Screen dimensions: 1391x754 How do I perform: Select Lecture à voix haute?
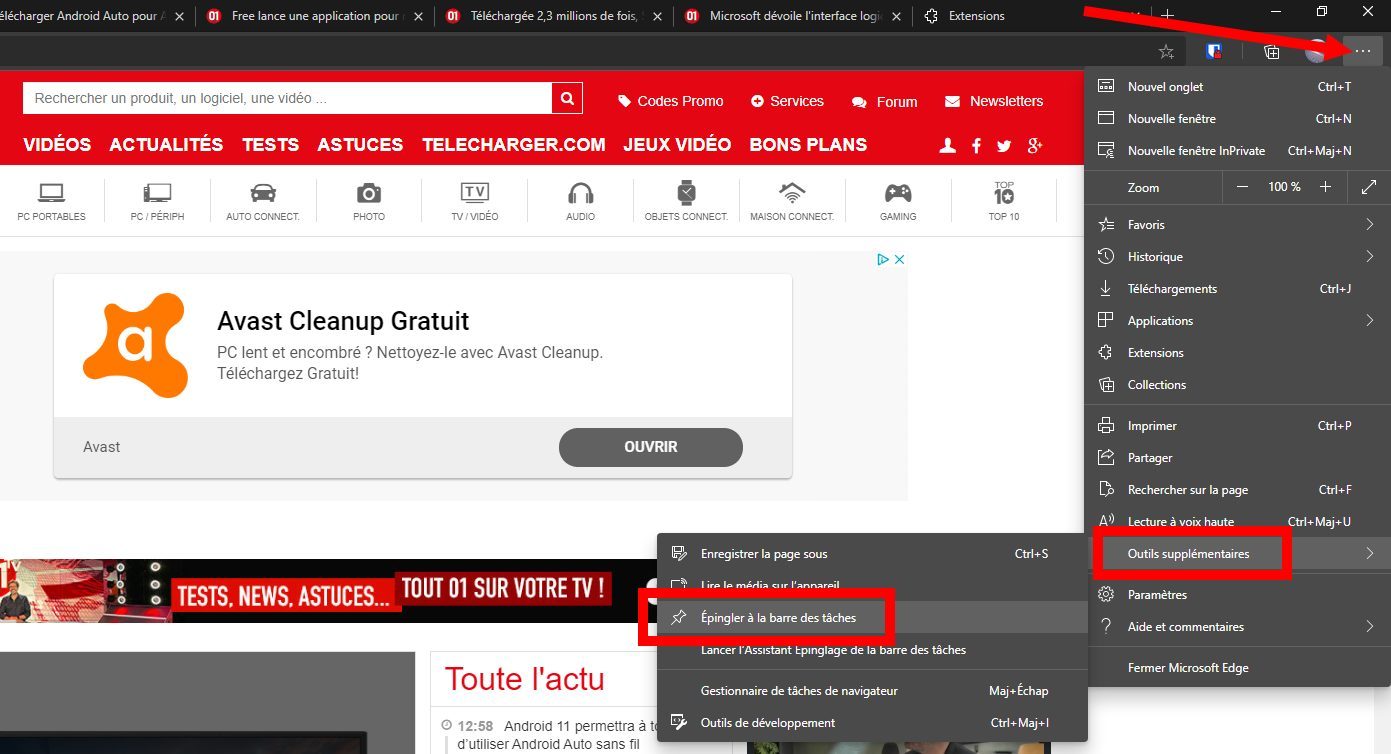point(1237,522)
